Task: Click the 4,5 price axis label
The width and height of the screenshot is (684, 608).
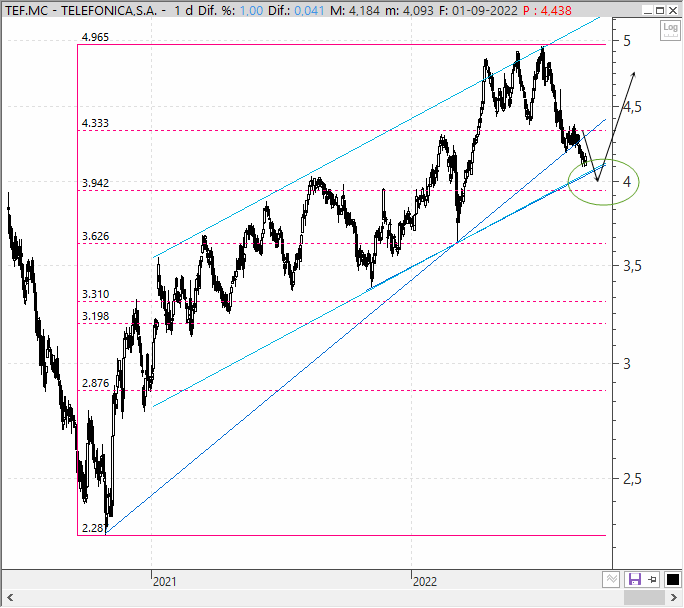Action: point(632,107)
